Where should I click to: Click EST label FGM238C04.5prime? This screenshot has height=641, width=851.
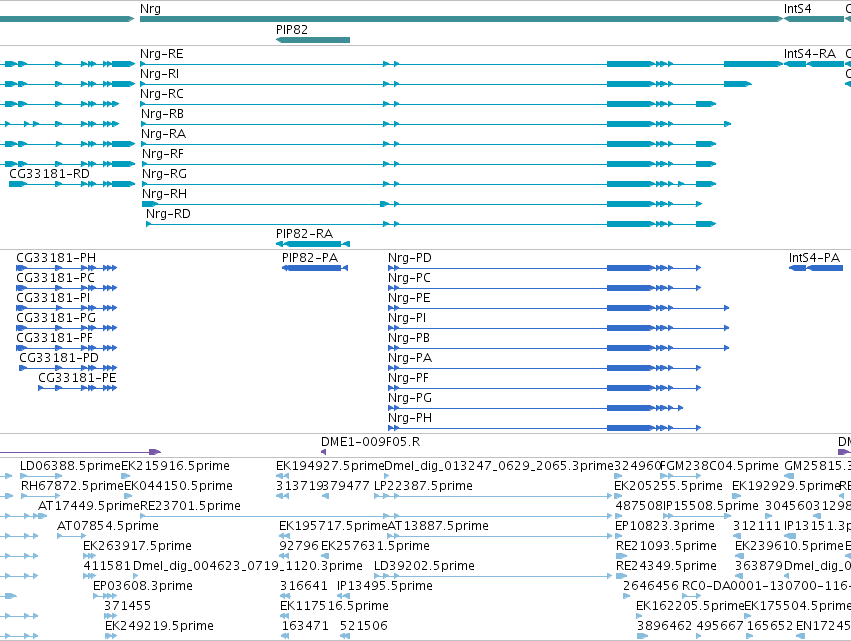tap(720, 466)
